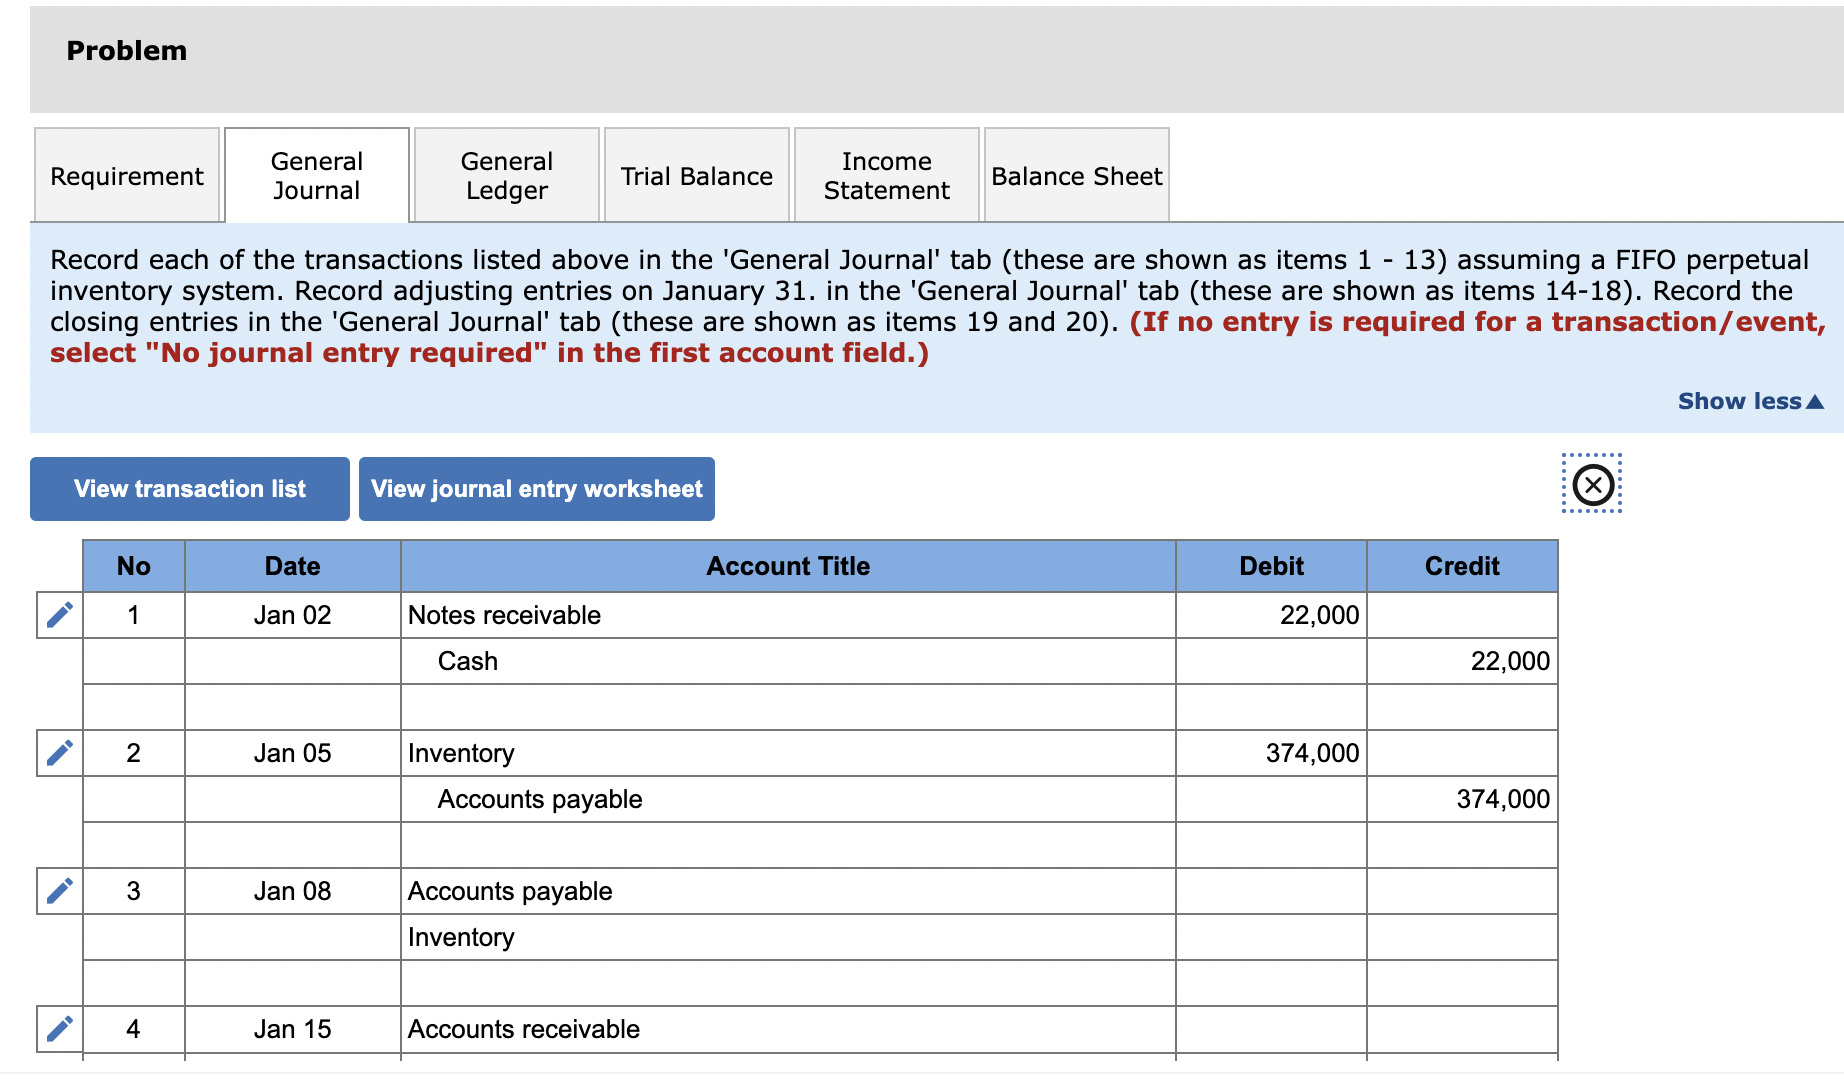Switch to the General Ledger tab

(x=506, y=175)
